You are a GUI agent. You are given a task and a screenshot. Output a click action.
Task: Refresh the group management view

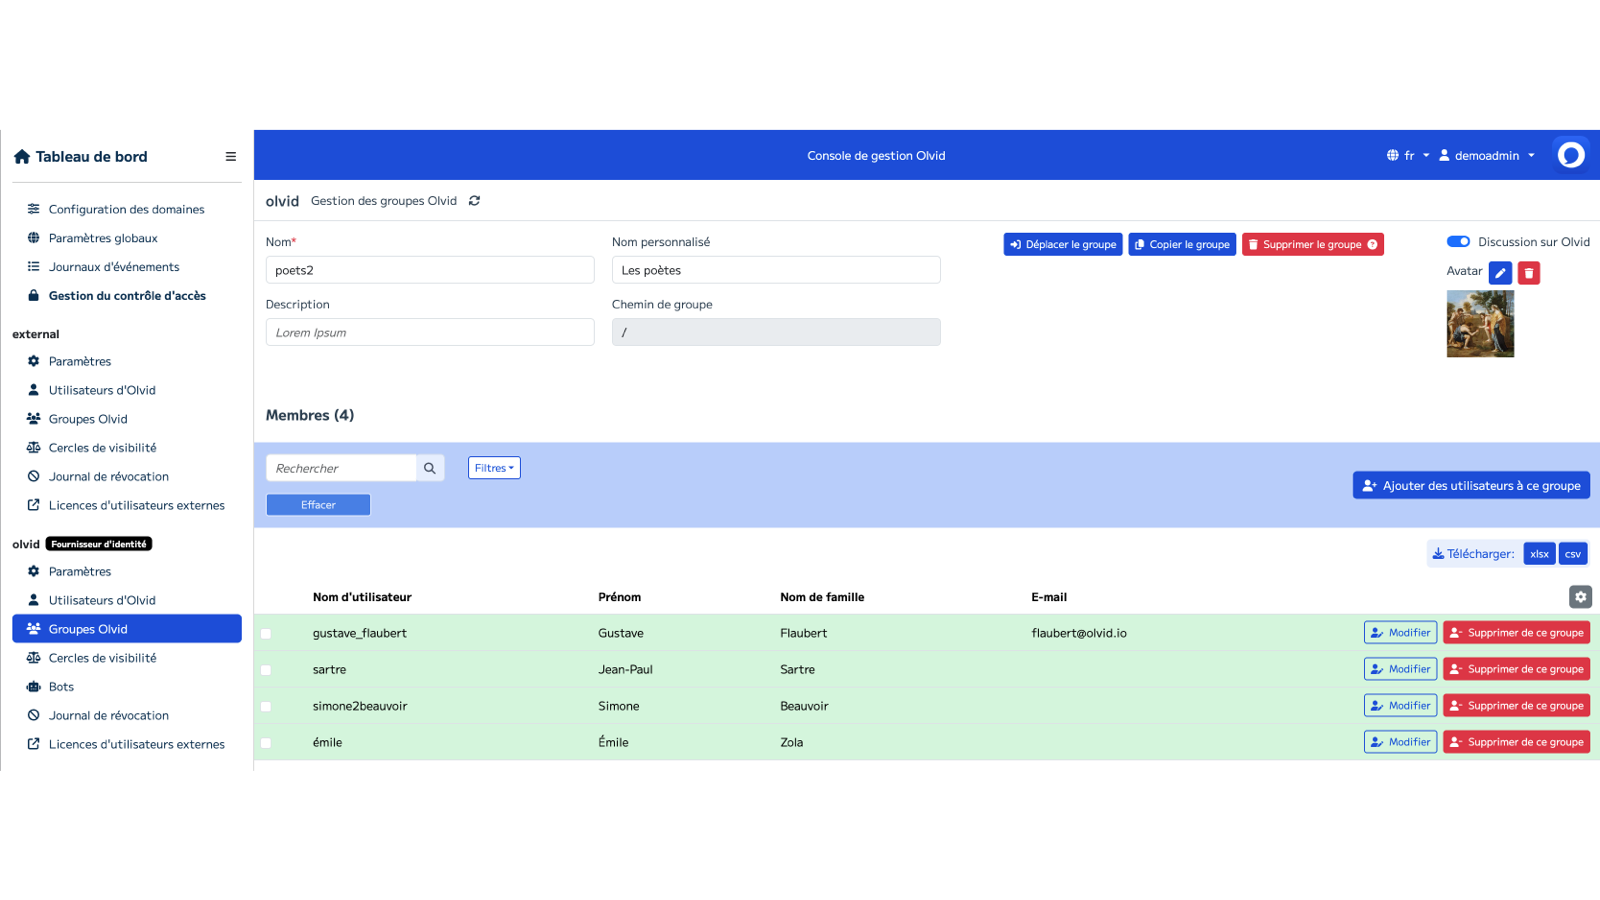(474, 200)
